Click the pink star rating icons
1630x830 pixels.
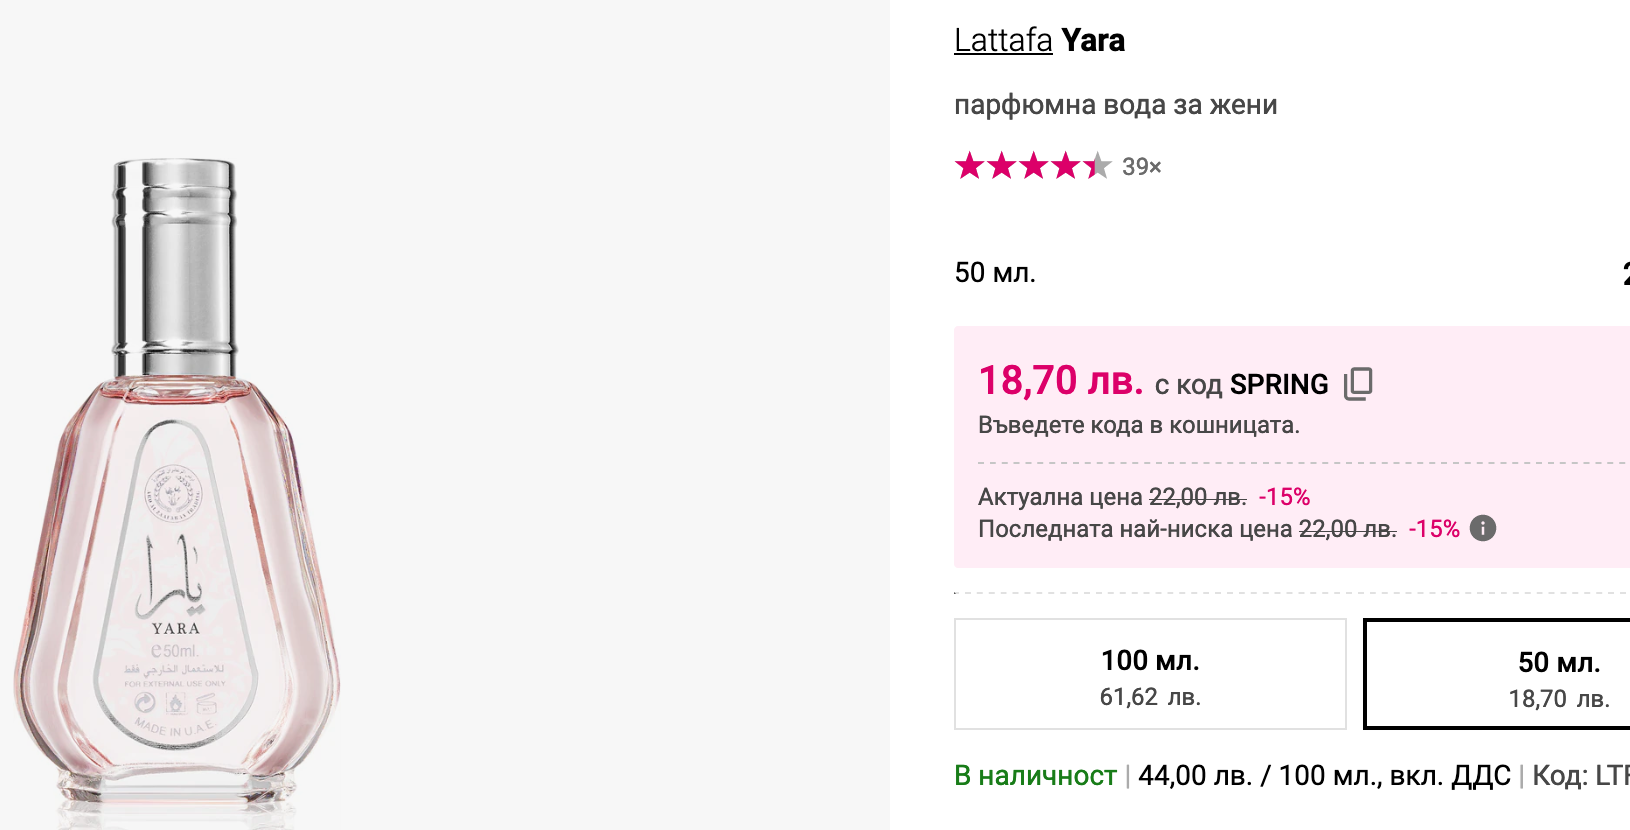[1032, 166]
